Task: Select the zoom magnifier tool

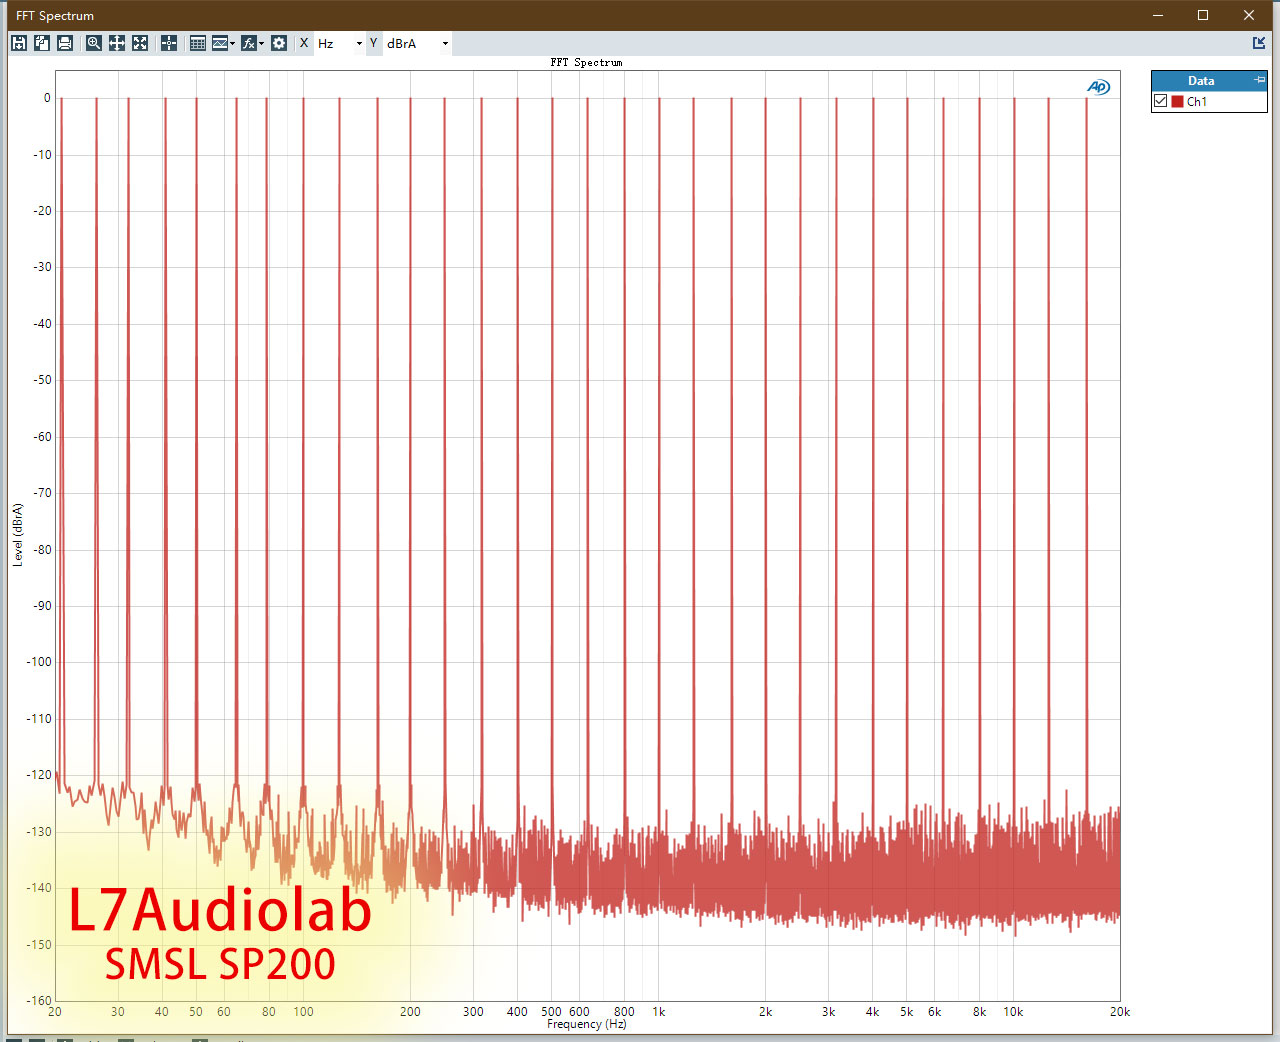Action: pyautogui.click(x=94, y=43)
